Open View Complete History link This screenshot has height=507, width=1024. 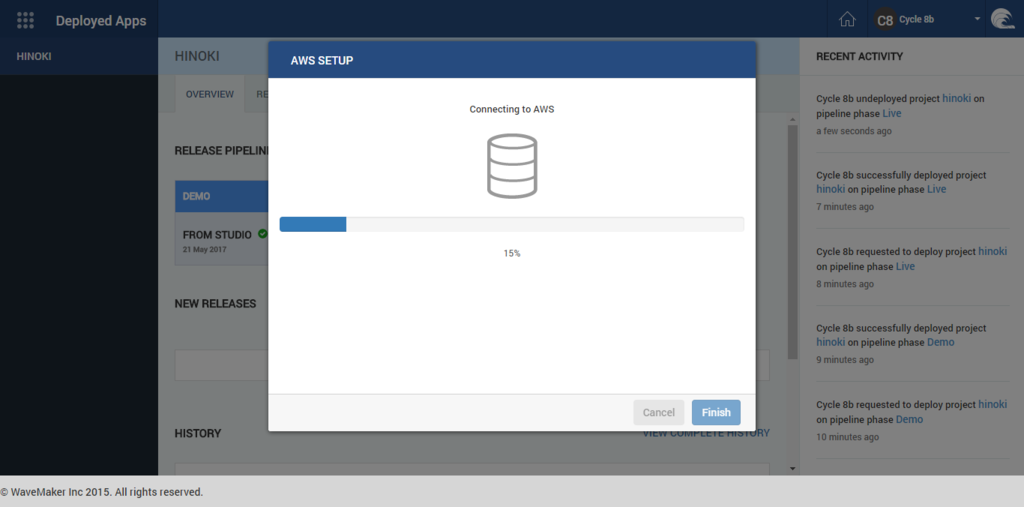[706, 433]
